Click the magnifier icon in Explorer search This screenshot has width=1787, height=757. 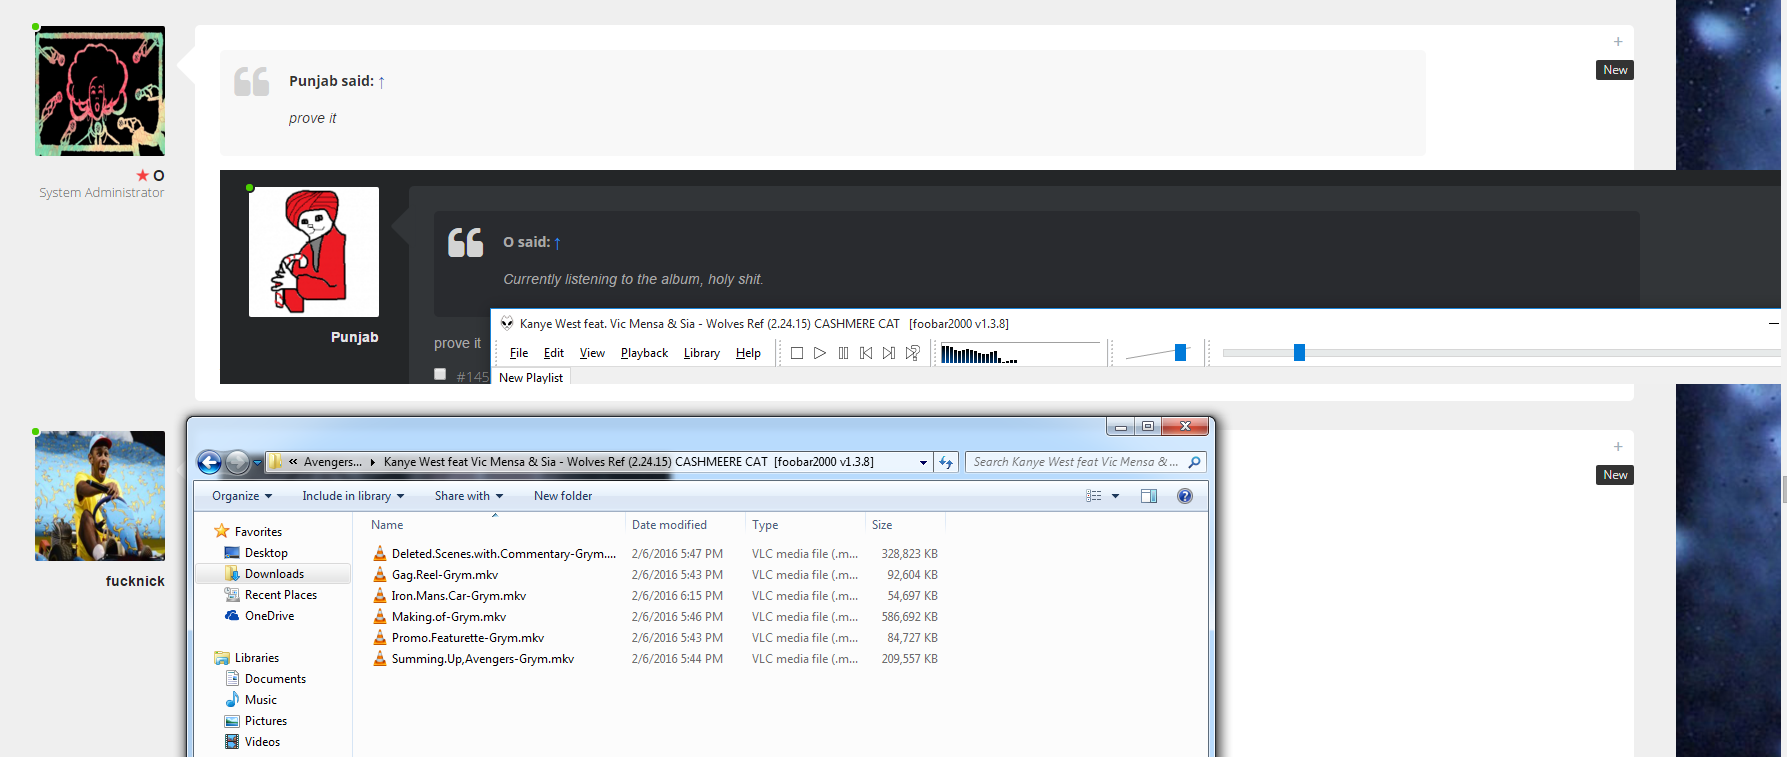pyautogui.click(x=1194, y=462)
